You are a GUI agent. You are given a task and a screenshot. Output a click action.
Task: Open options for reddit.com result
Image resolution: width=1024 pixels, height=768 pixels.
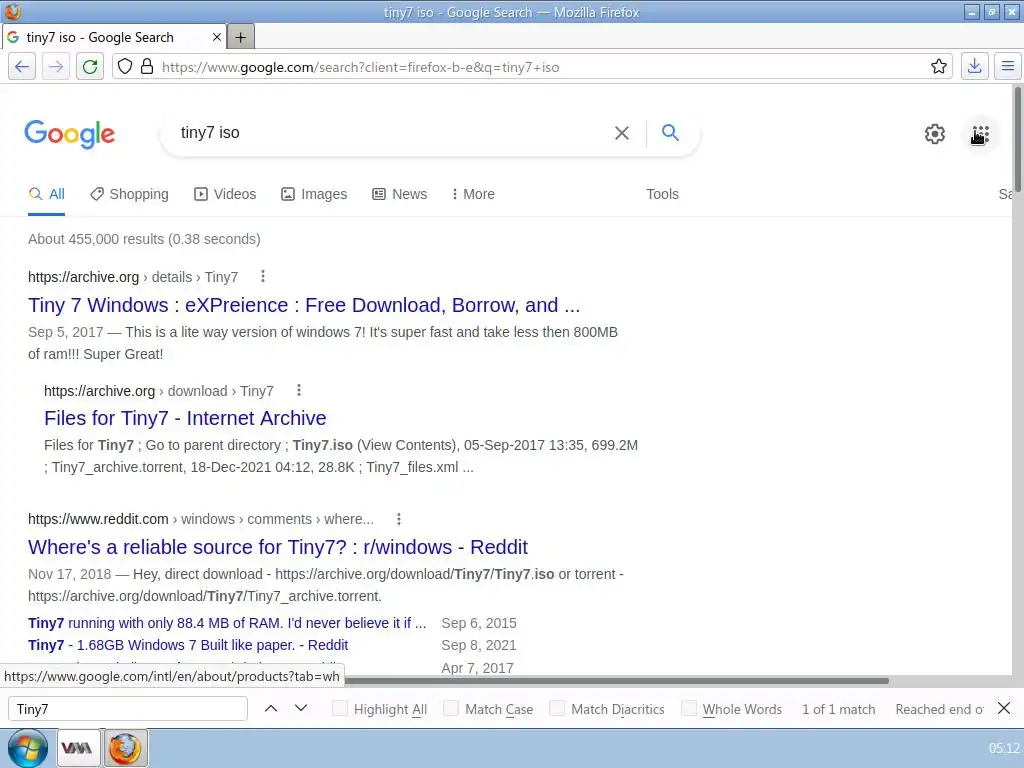pyautogui.click(x=398, y=519)
